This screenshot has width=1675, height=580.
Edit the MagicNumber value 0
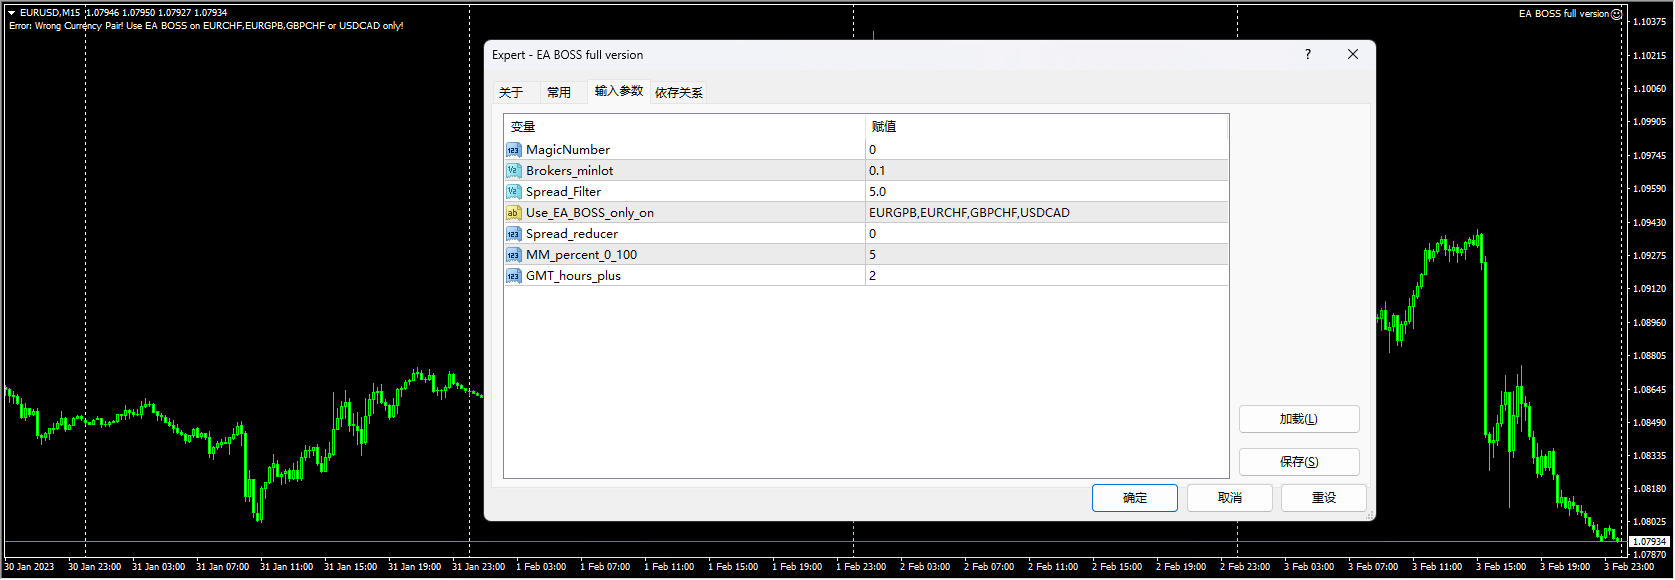click(1046, 150)
